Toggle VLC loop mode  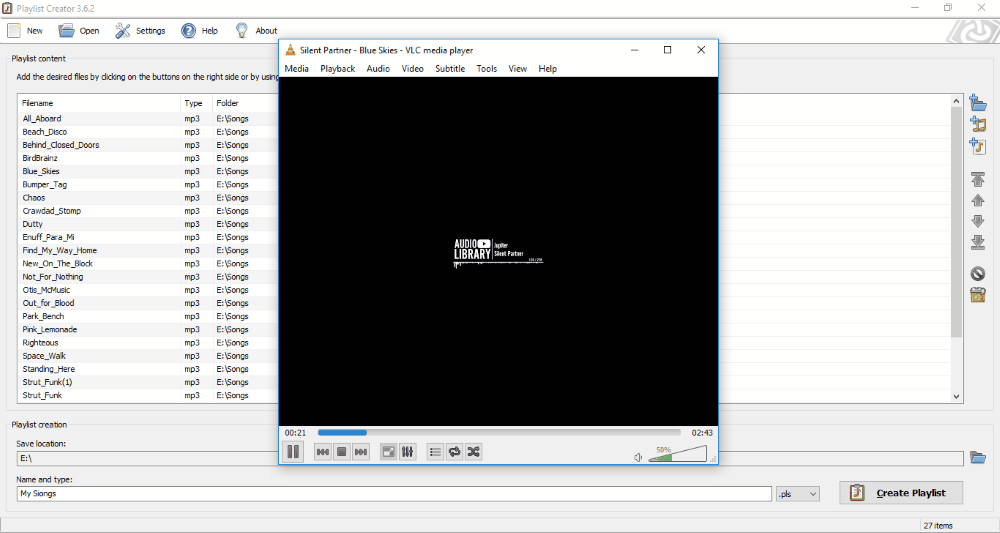pyautogui.click(x=454, y=451)
